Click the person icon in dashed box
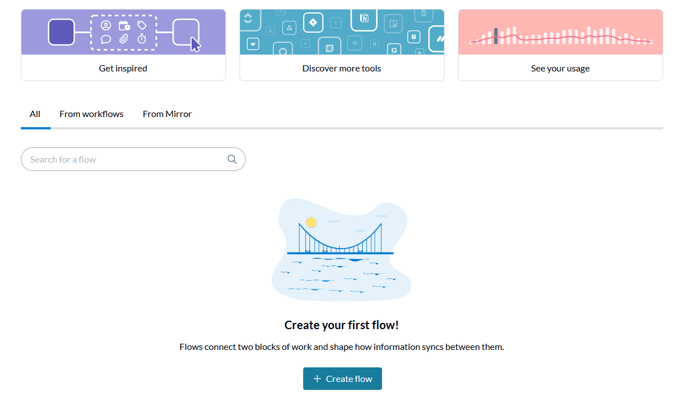This screenshot has height=409, width=688. click(x=106, y=25)
